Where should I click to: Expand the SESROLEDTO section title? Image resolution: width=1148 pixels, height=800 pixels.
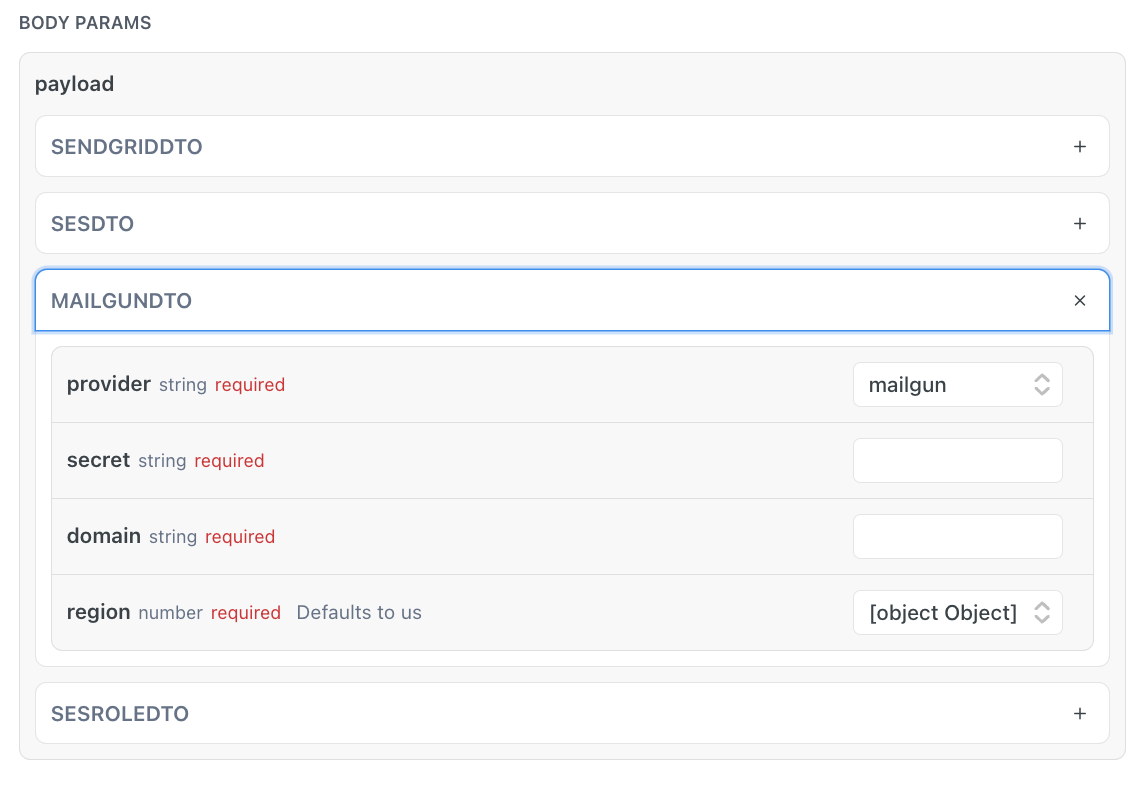120,714
